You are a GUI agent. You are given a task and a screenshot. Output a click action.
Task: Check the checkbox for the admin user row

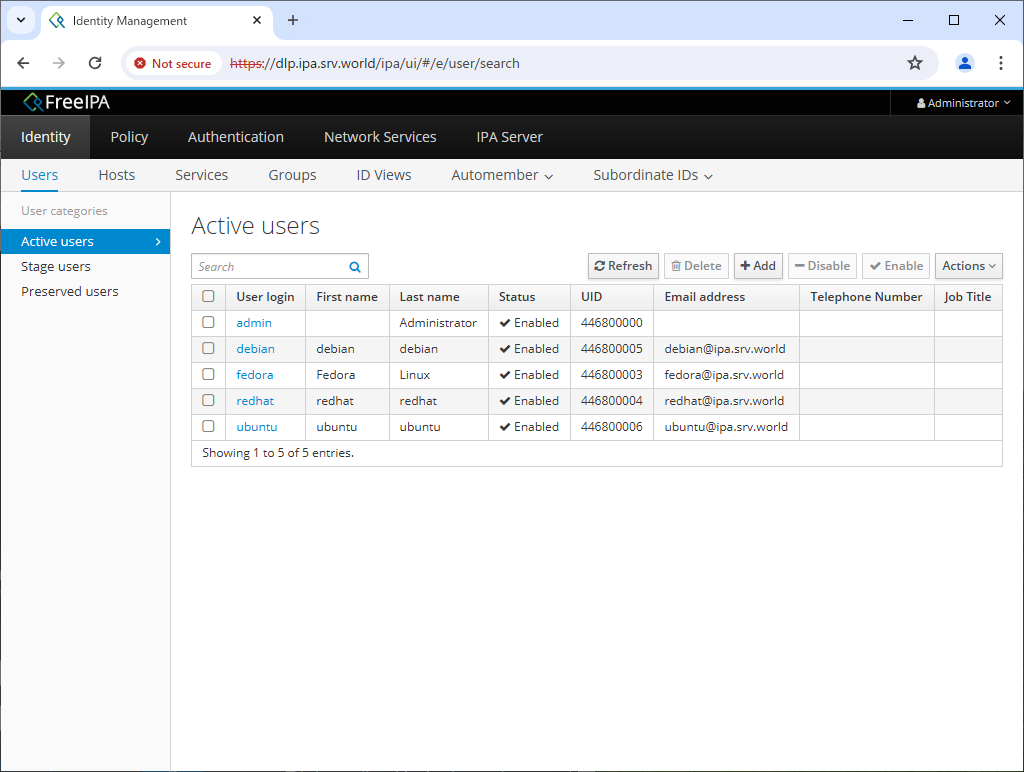tap(209, 322)
